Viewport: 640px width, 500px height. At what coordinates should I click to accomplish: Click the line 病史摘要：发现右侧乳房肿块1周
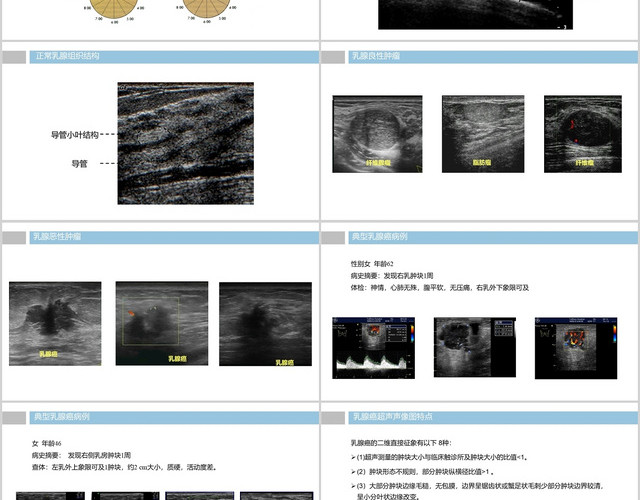(x=81, y=455)
